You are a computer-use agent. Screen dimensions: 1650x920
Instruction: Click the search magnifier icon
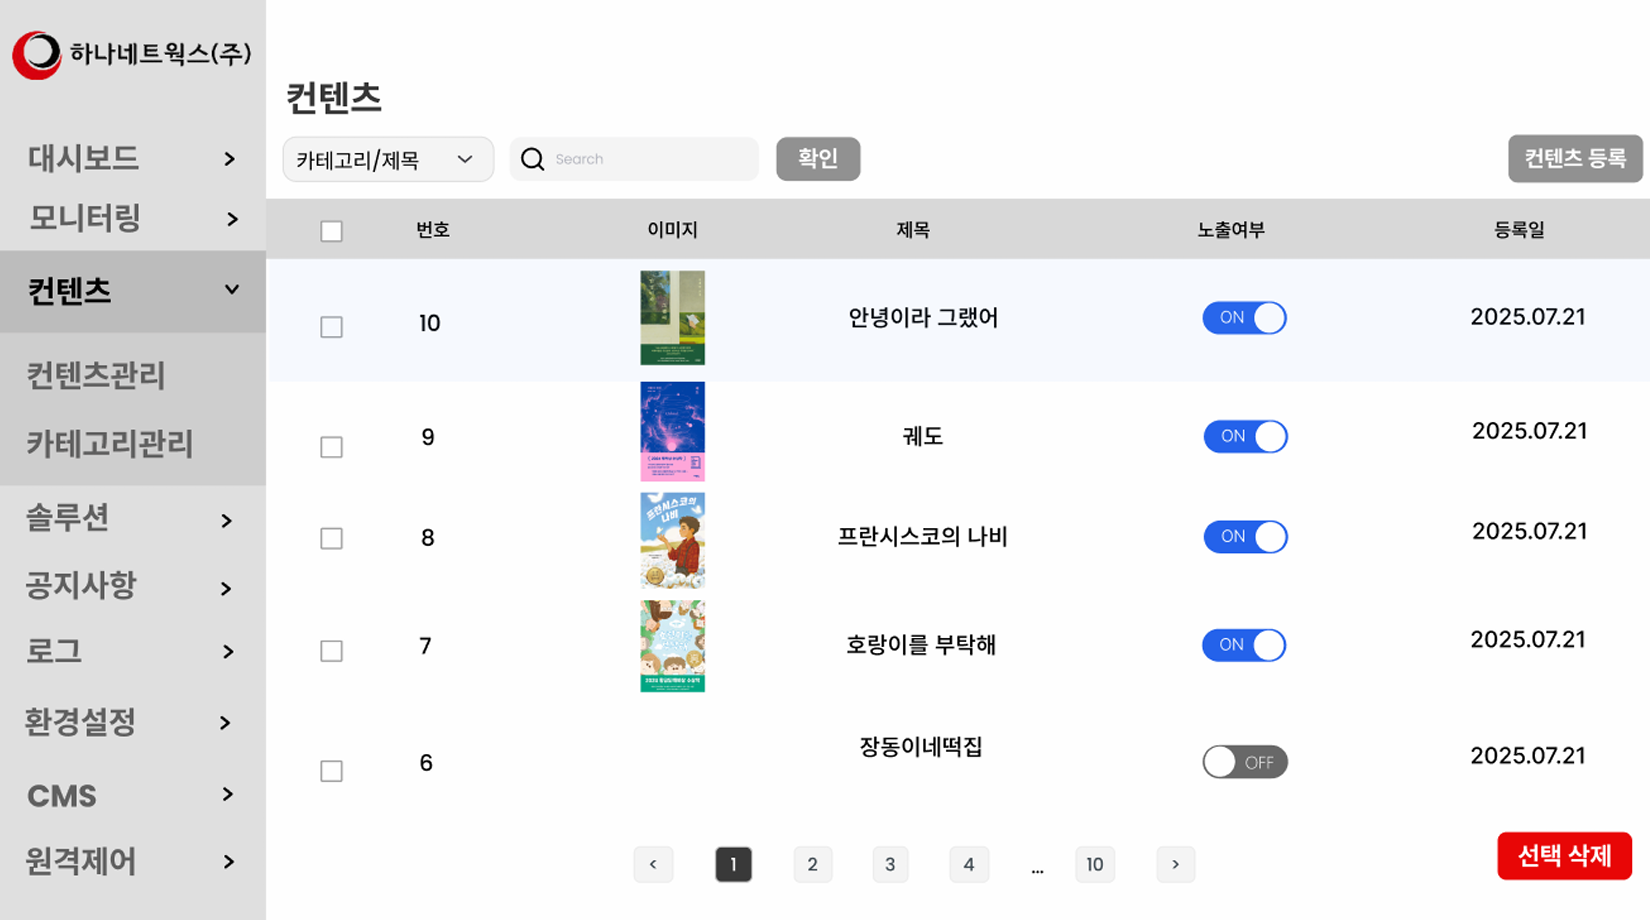(532, 159)
